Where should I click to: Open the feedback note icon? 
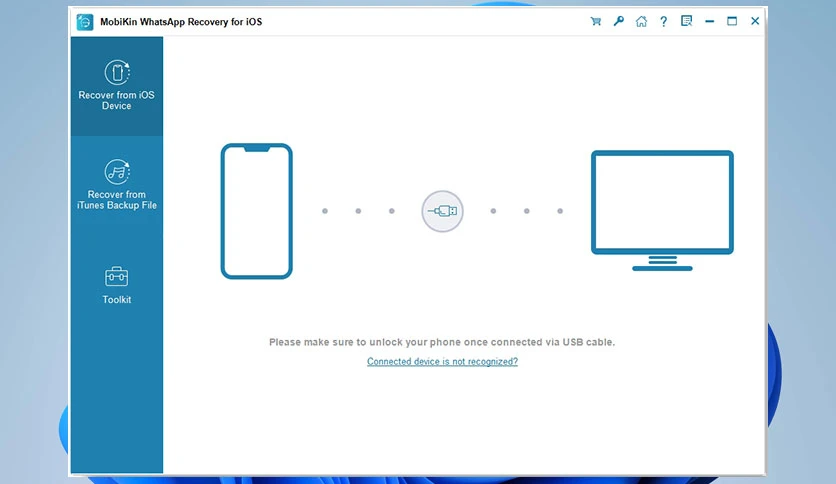[x=687, y=21]
